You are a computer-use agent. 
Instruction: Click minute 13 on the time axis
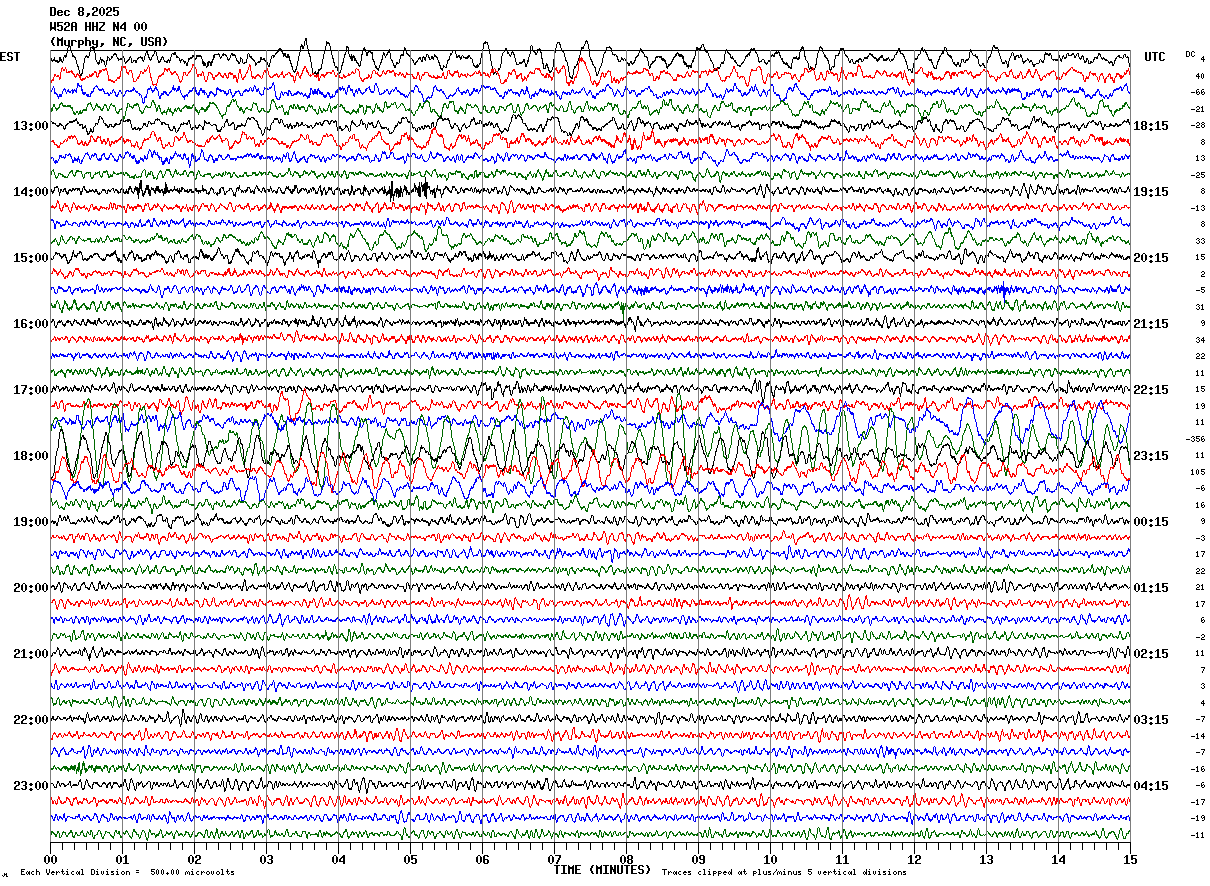[986, 859]
